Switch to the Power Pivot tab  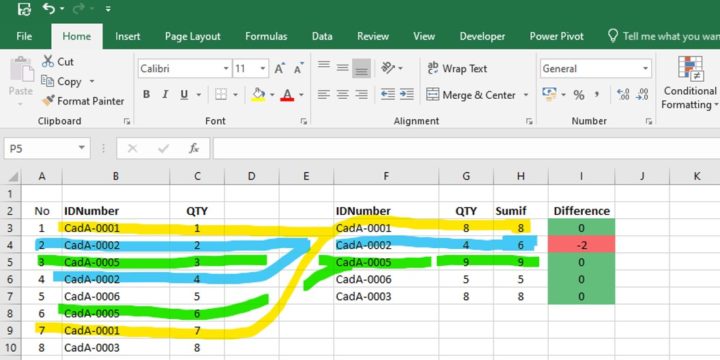(557, 36)
